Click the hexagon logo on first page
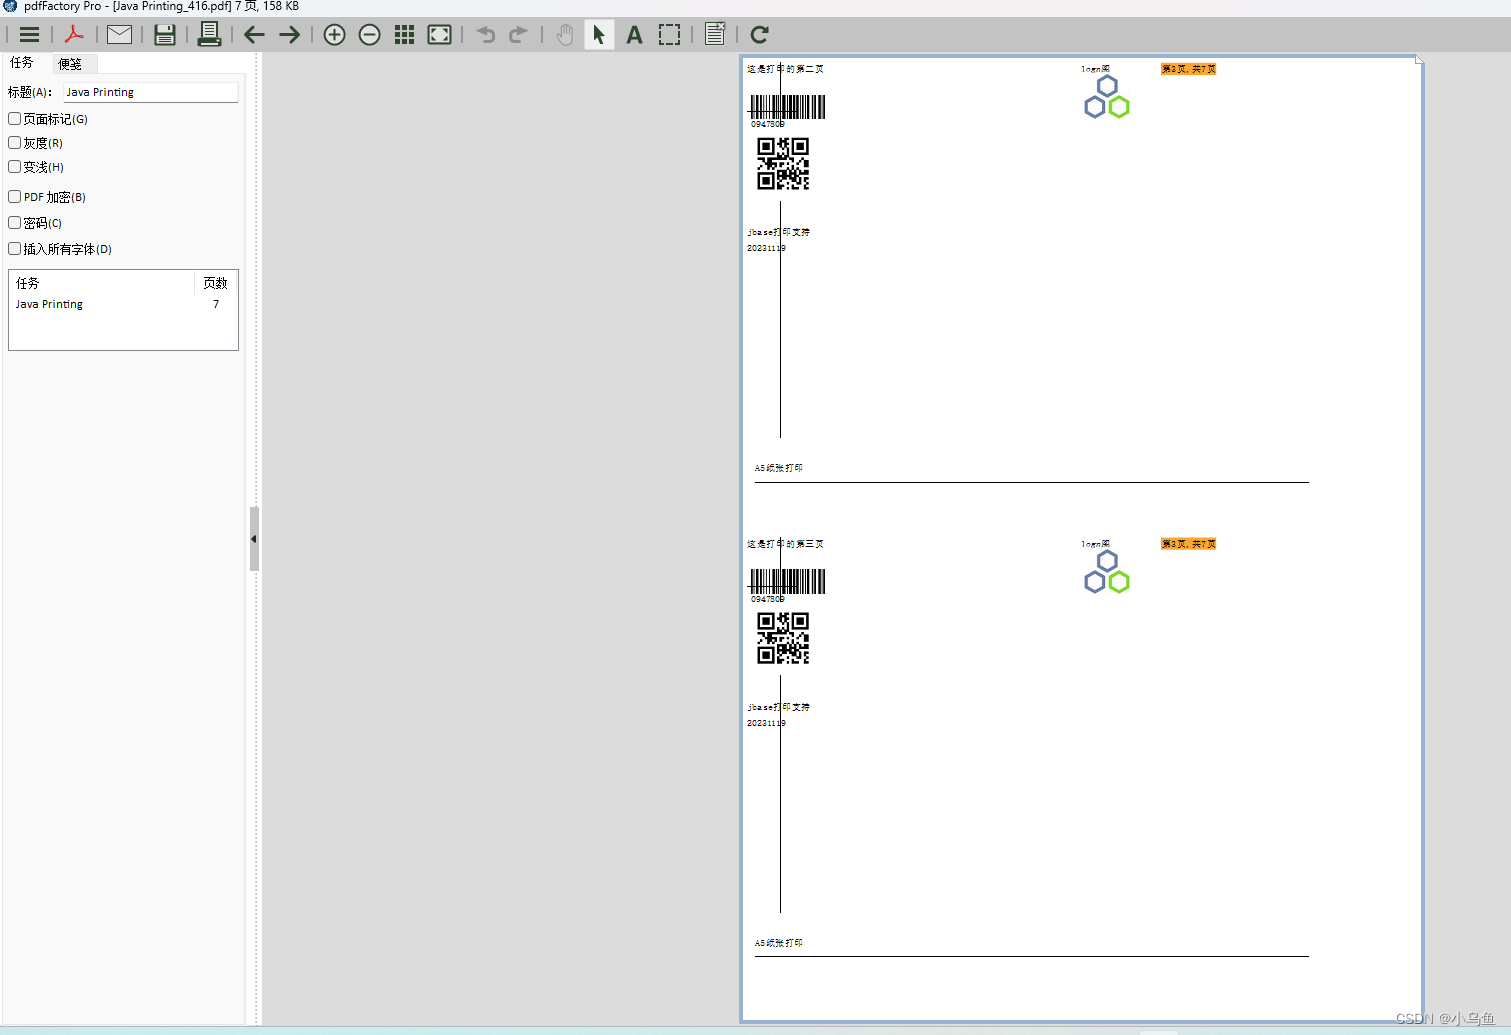1511x1035 pixels. pyautogui.click(x=1107, y=97)
